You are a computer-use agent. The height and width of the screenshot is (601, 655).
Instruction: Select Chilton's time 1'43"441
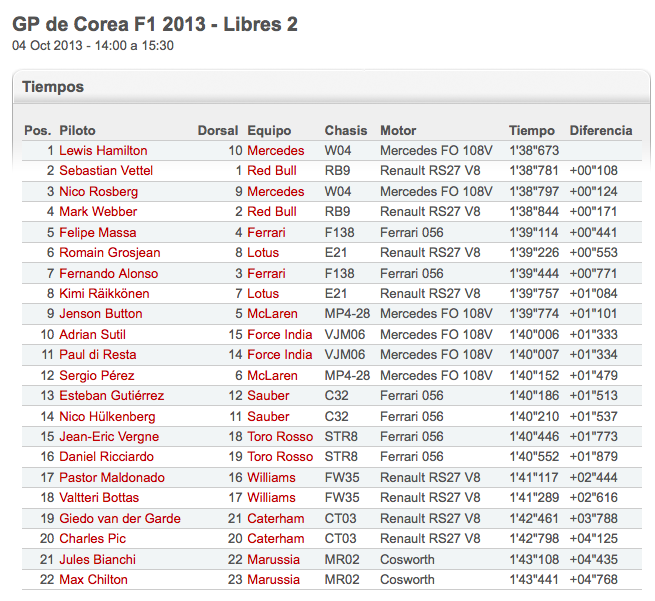pos(534,579)
